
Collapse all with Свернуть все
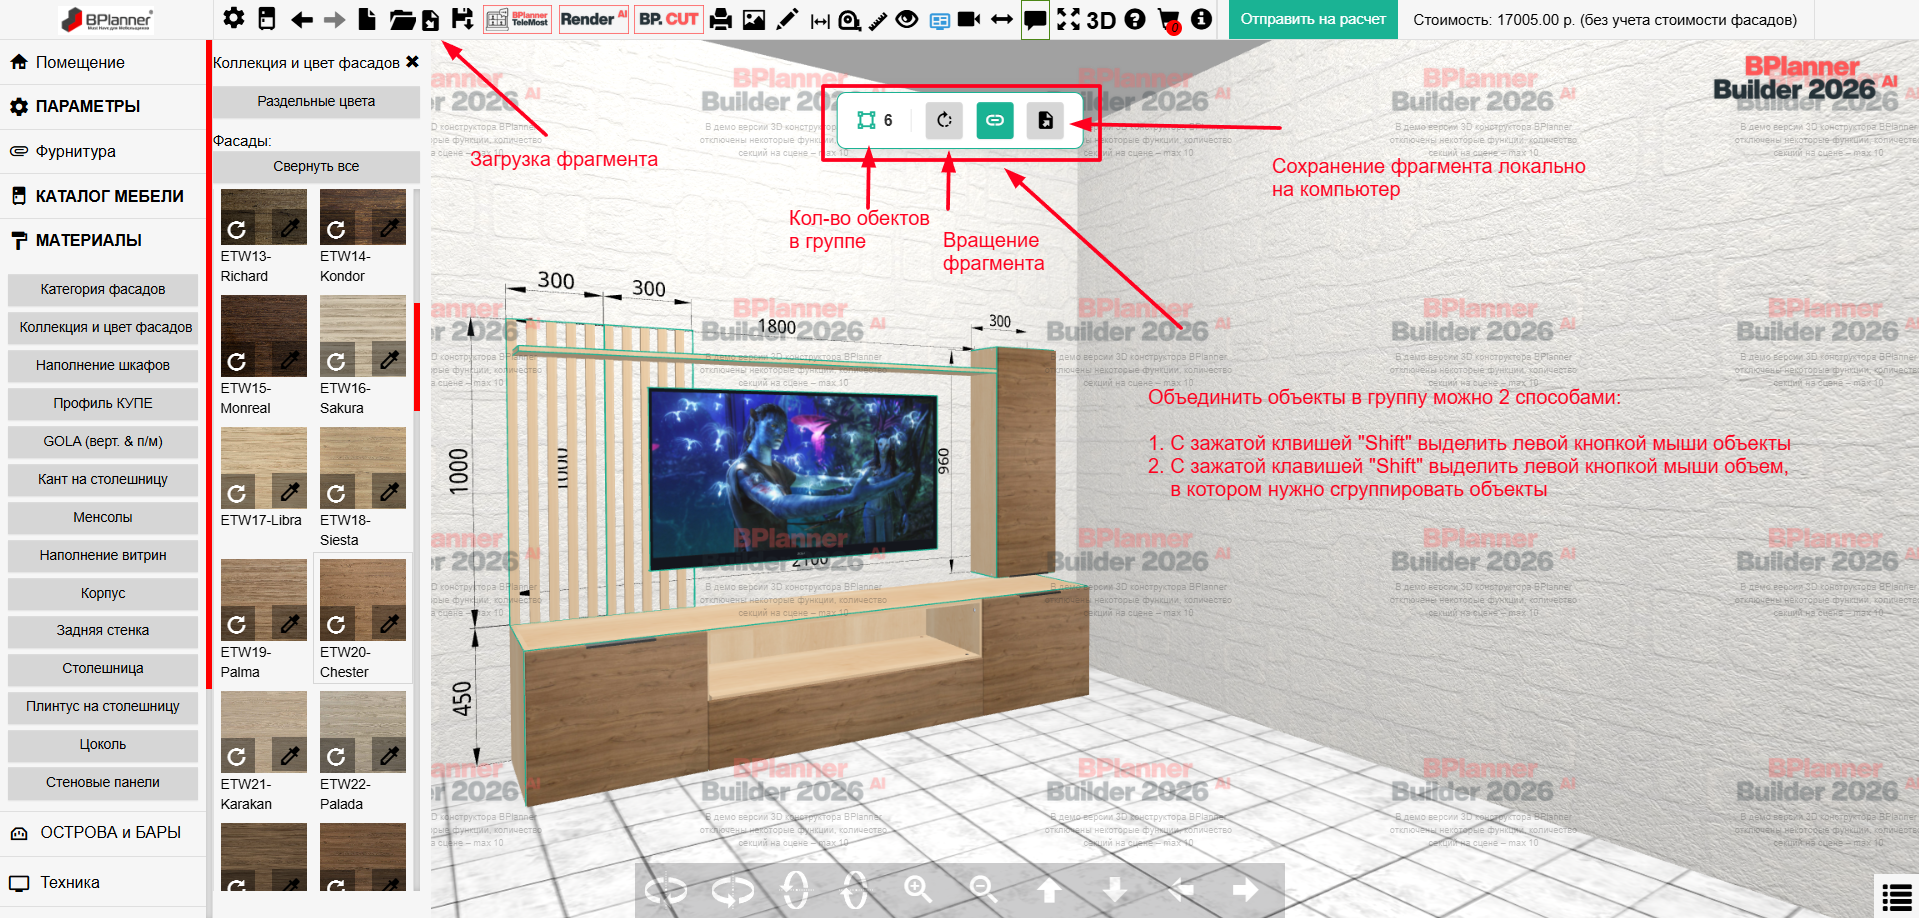pos(316,166)
